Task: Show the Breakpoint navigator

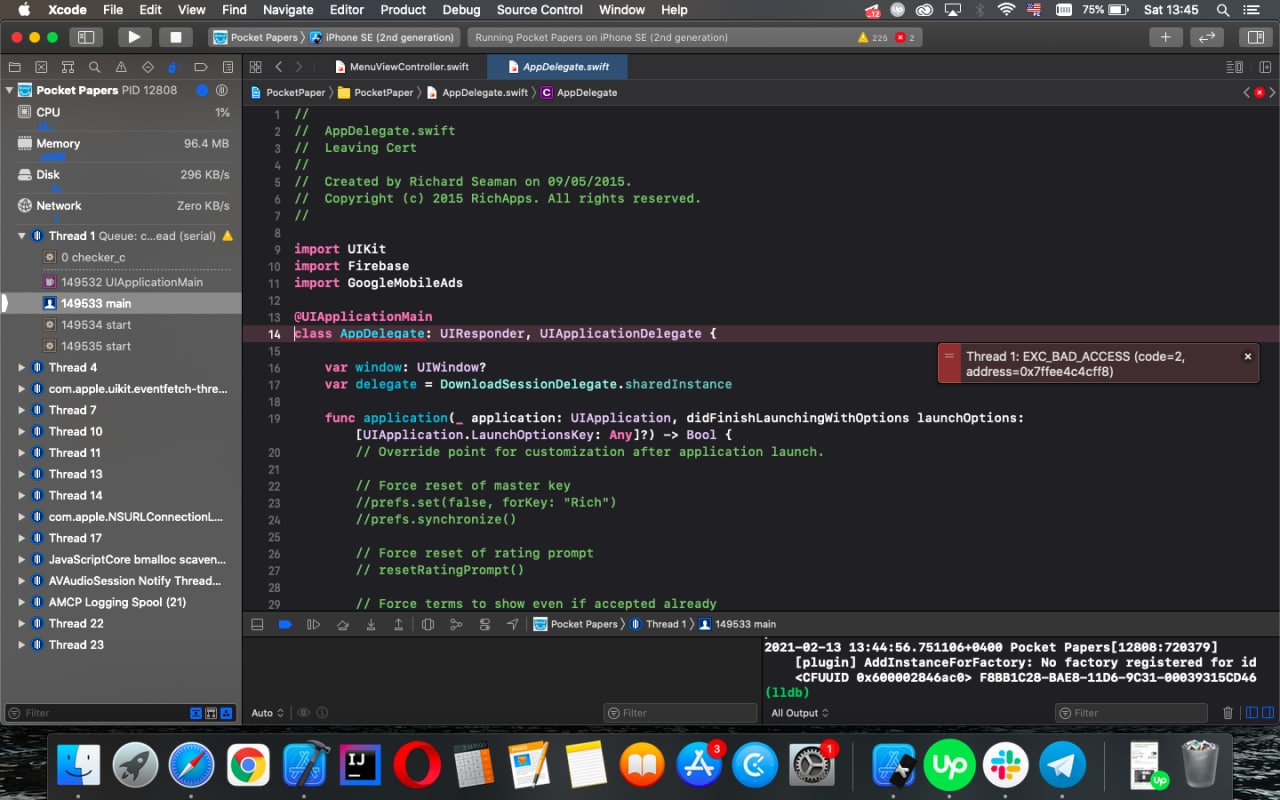Action: [x=200, y=67]
